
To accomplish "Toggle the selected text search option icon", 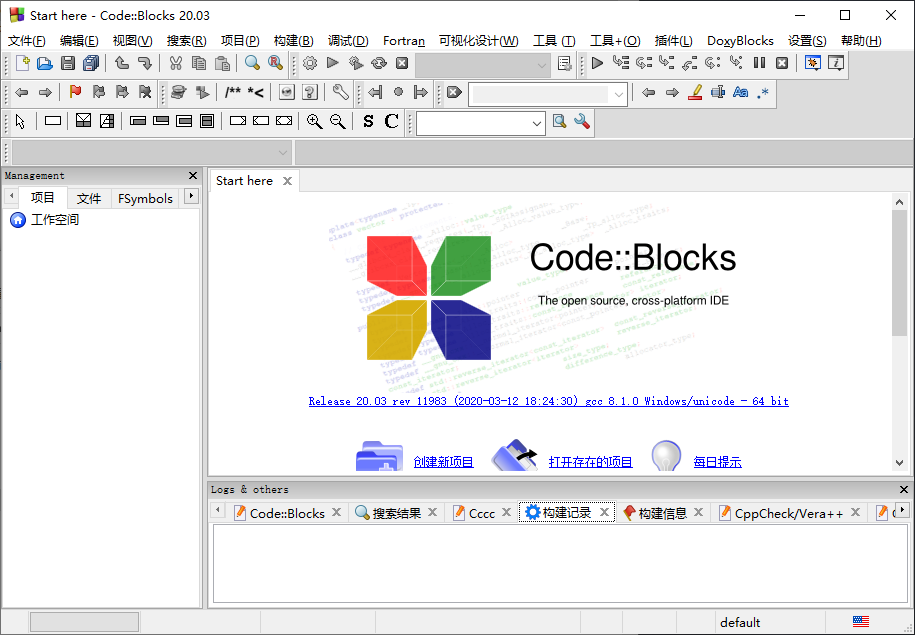I will [x=718, y=92].
